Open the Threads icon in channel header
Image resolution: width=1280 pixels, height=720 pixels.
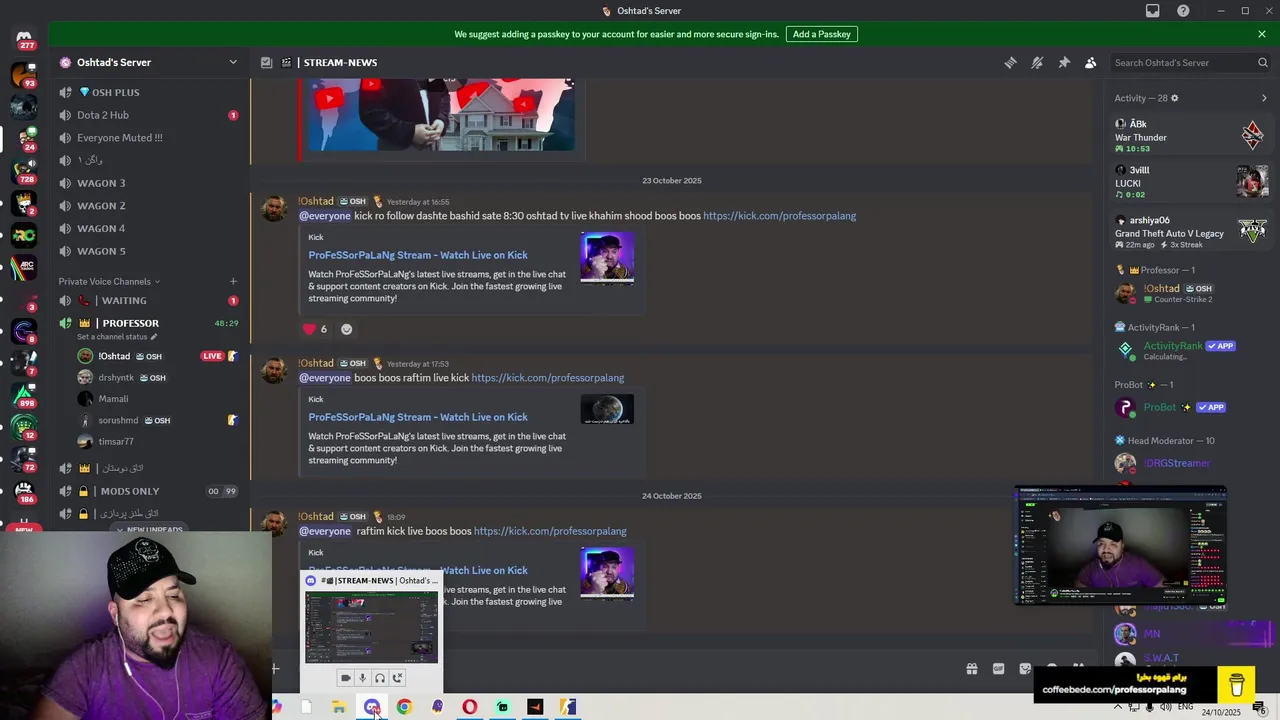(1010, 62)
